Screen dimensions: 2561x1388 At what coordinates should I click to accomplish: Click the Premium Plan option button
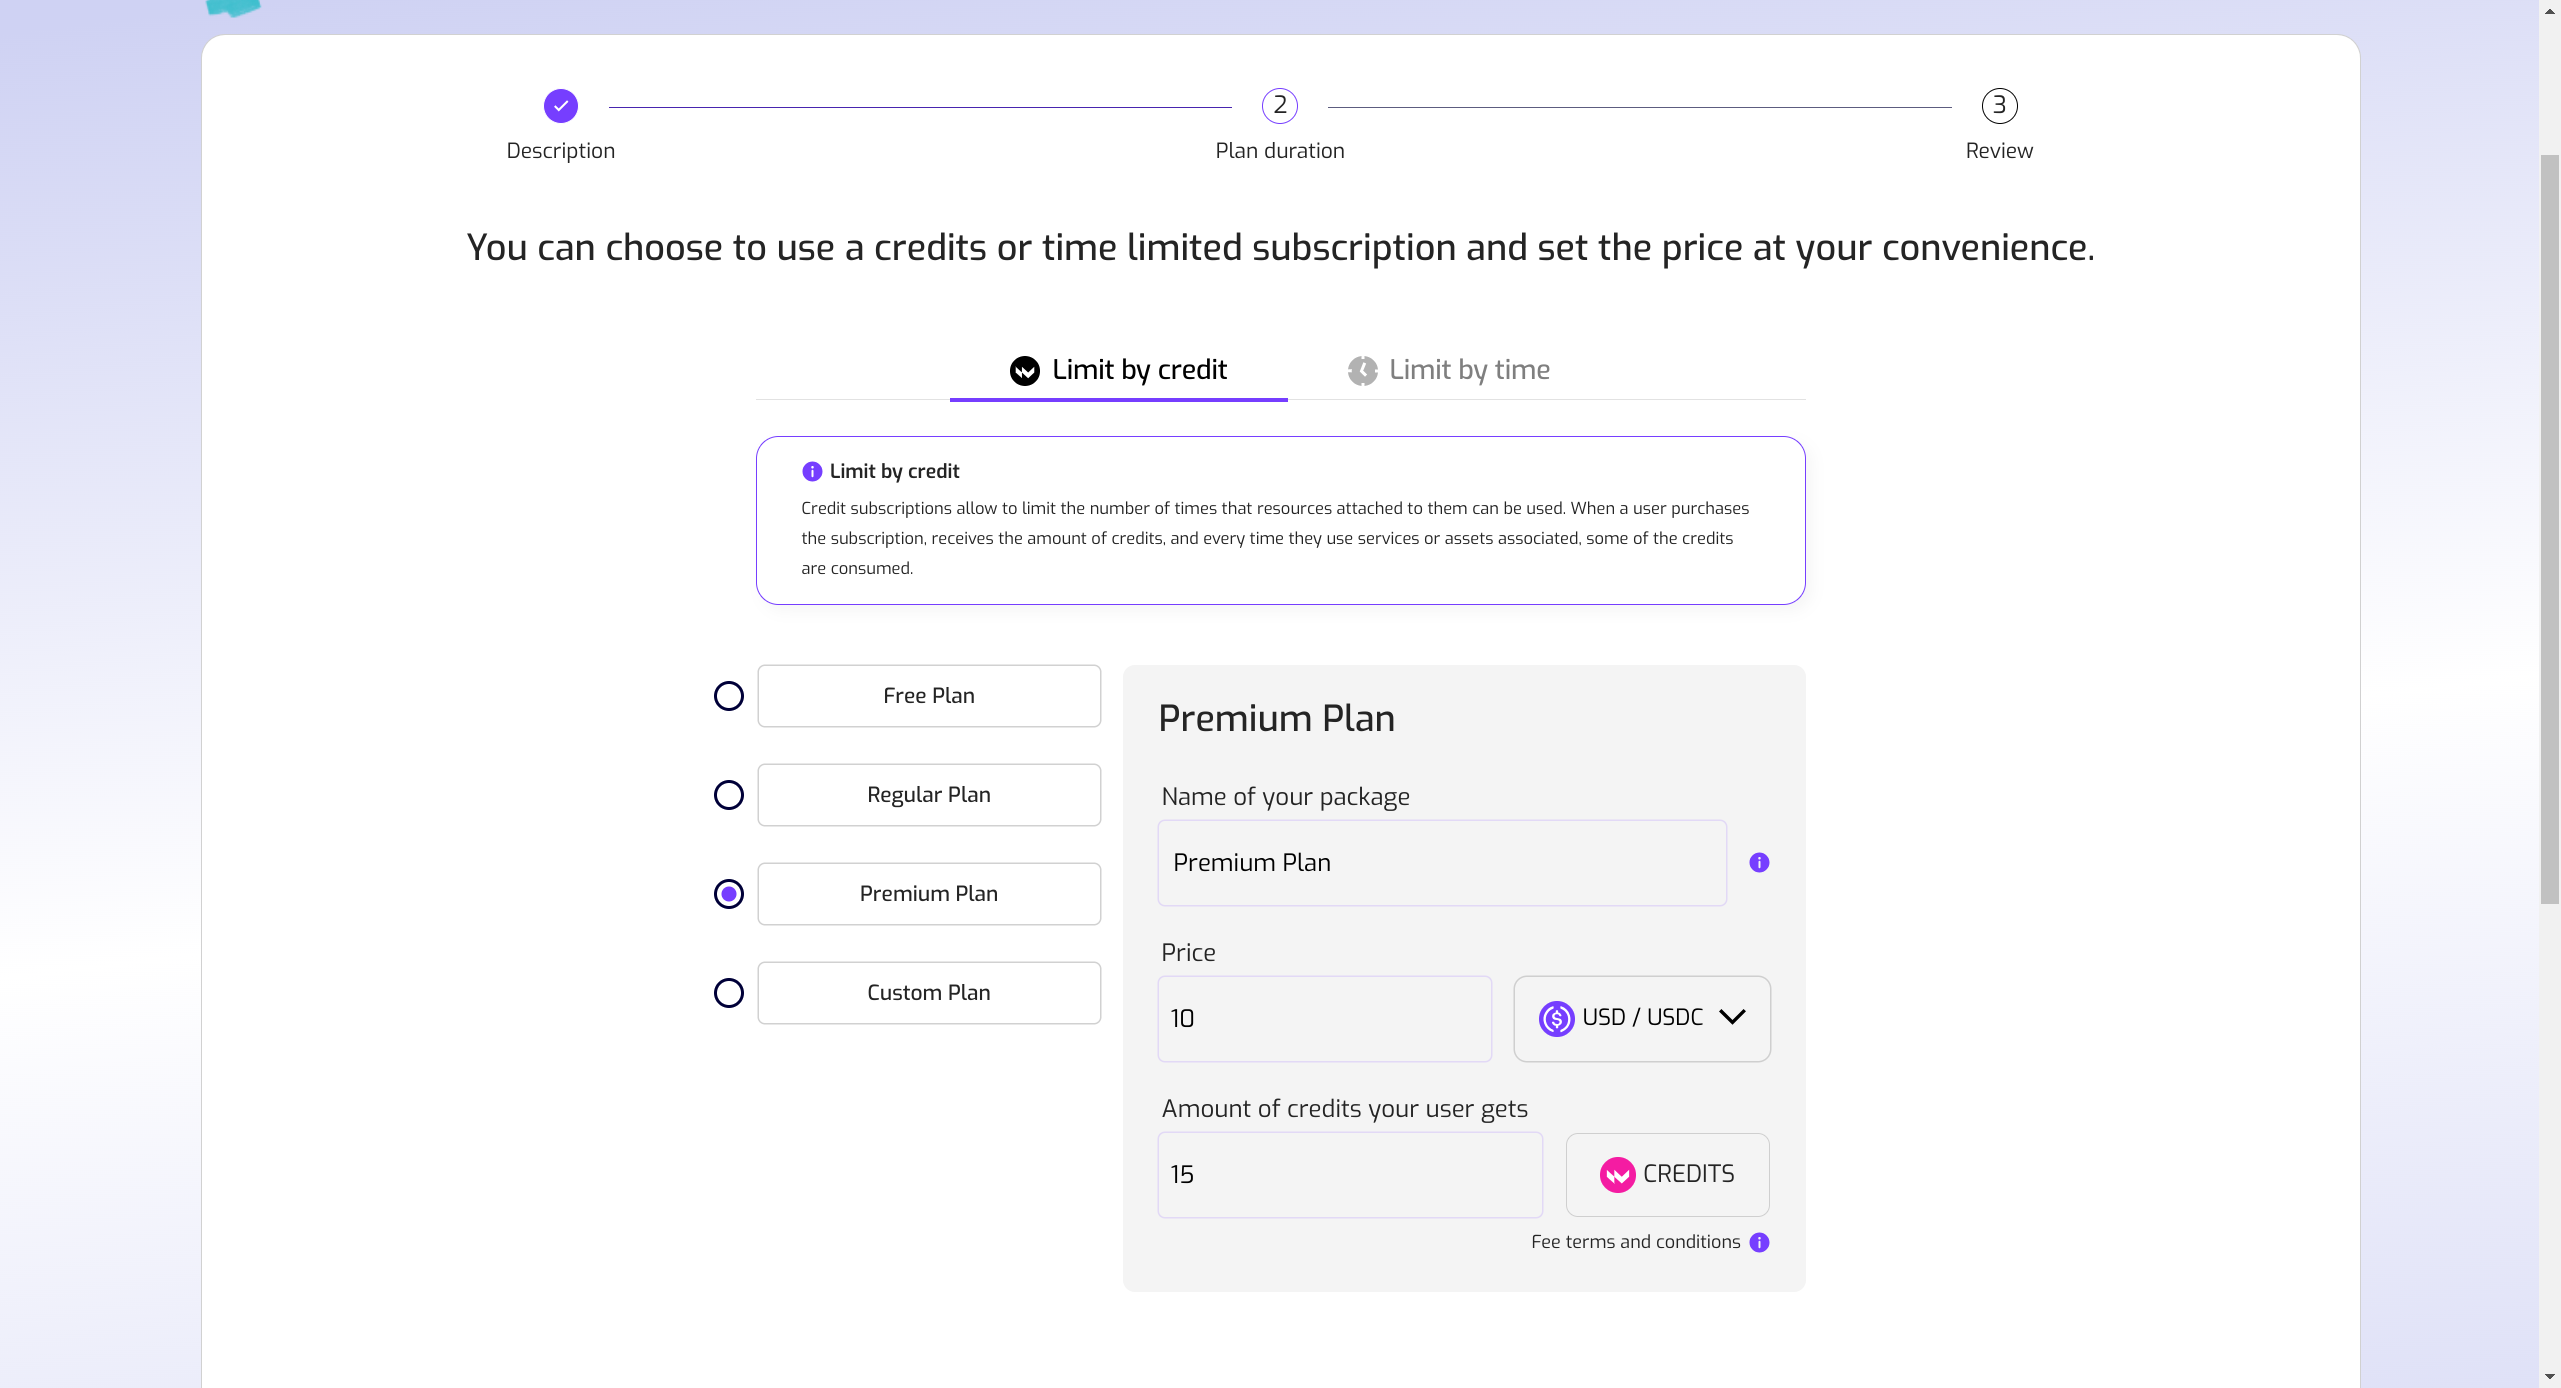click(x=928, y=894)
